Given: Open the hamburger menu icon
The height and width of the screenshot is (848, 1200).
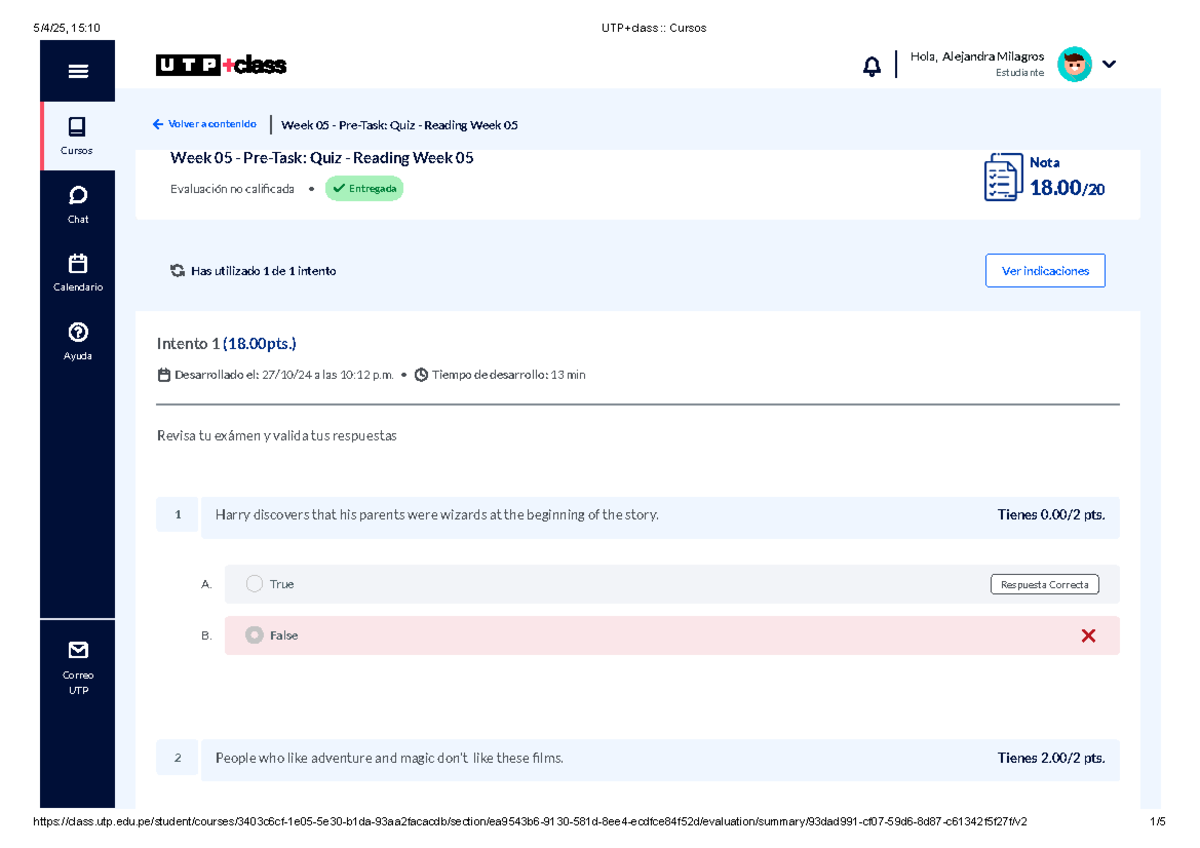Looking at the screenshot, I should click(78, 71).
